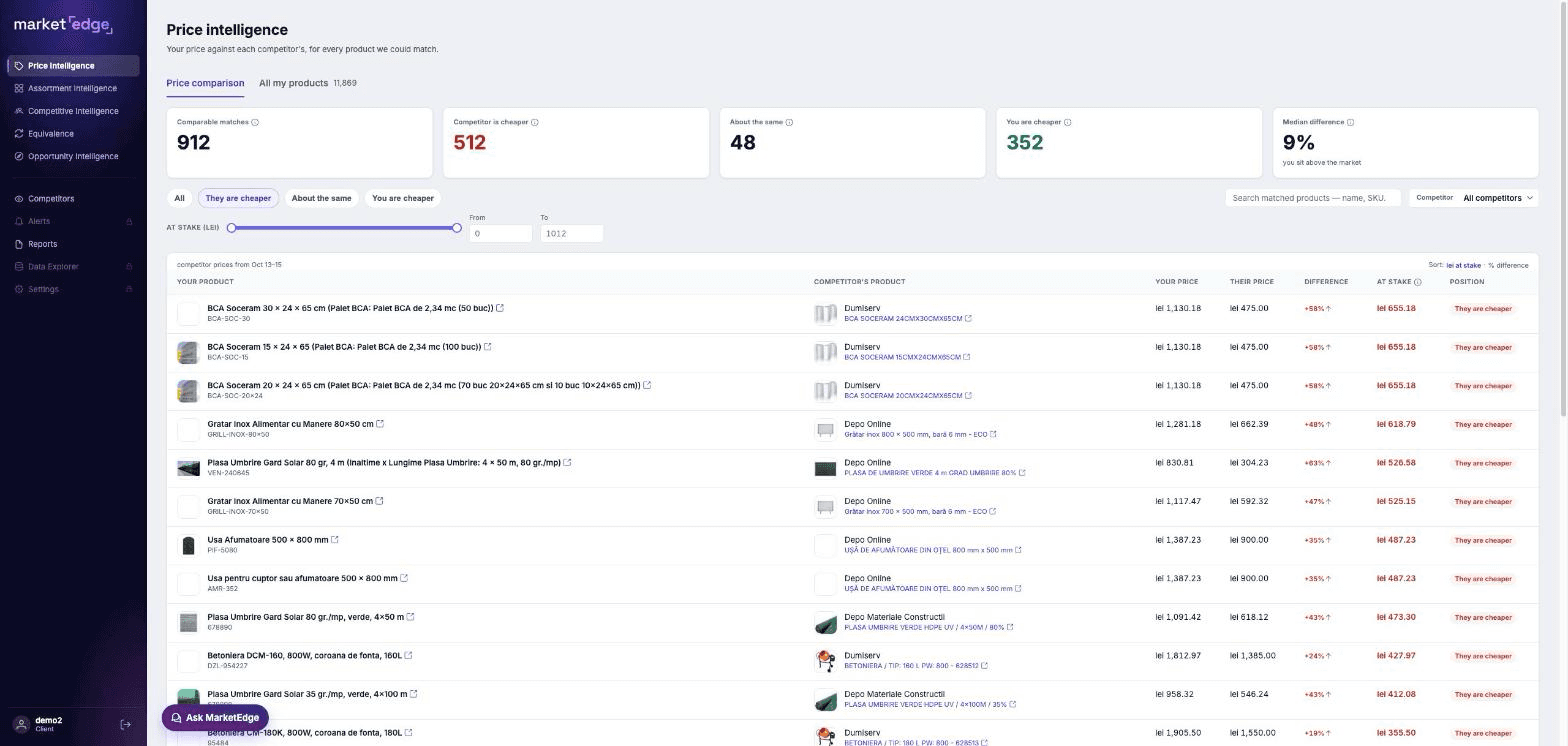Click Ask MarketEdge chat button
1568x746 pixels.
pos(215,718)
